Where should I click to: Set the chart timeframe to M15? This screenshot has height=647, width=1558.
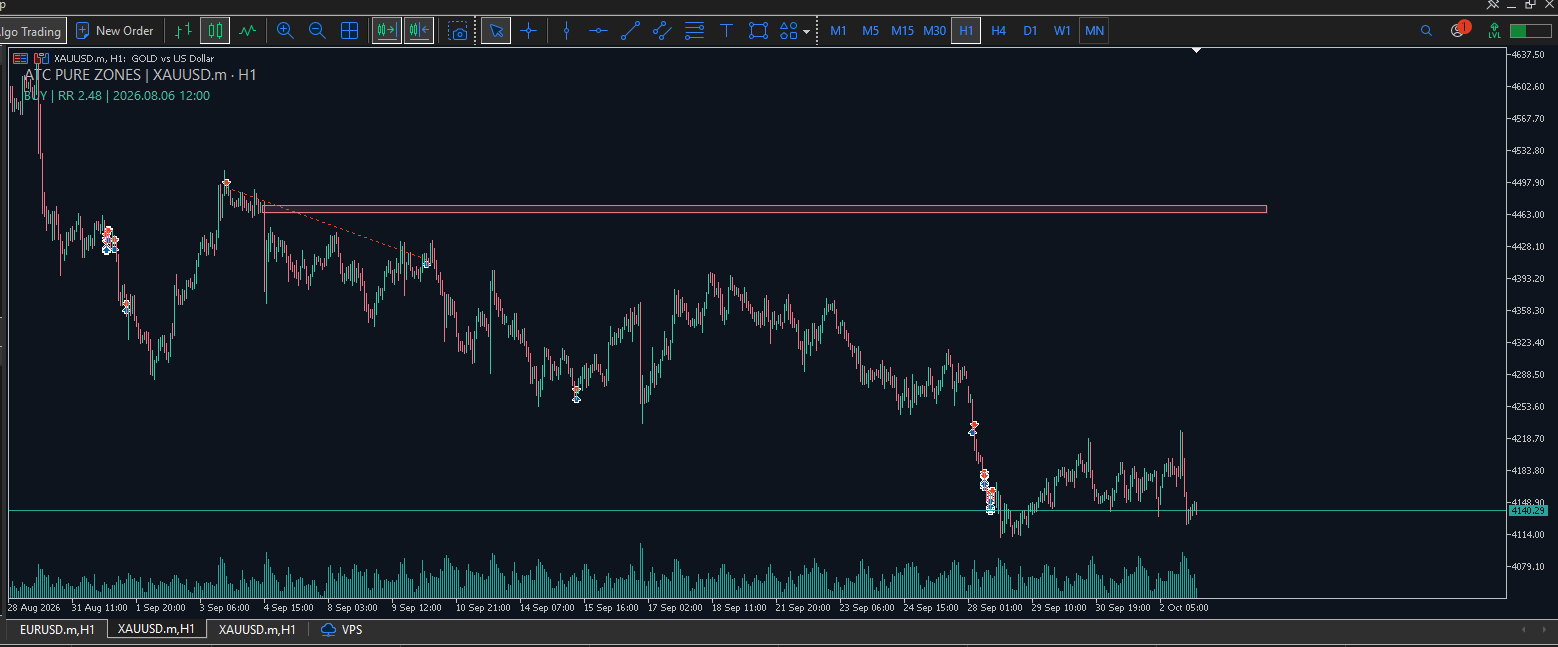click(x=902, y=31)
